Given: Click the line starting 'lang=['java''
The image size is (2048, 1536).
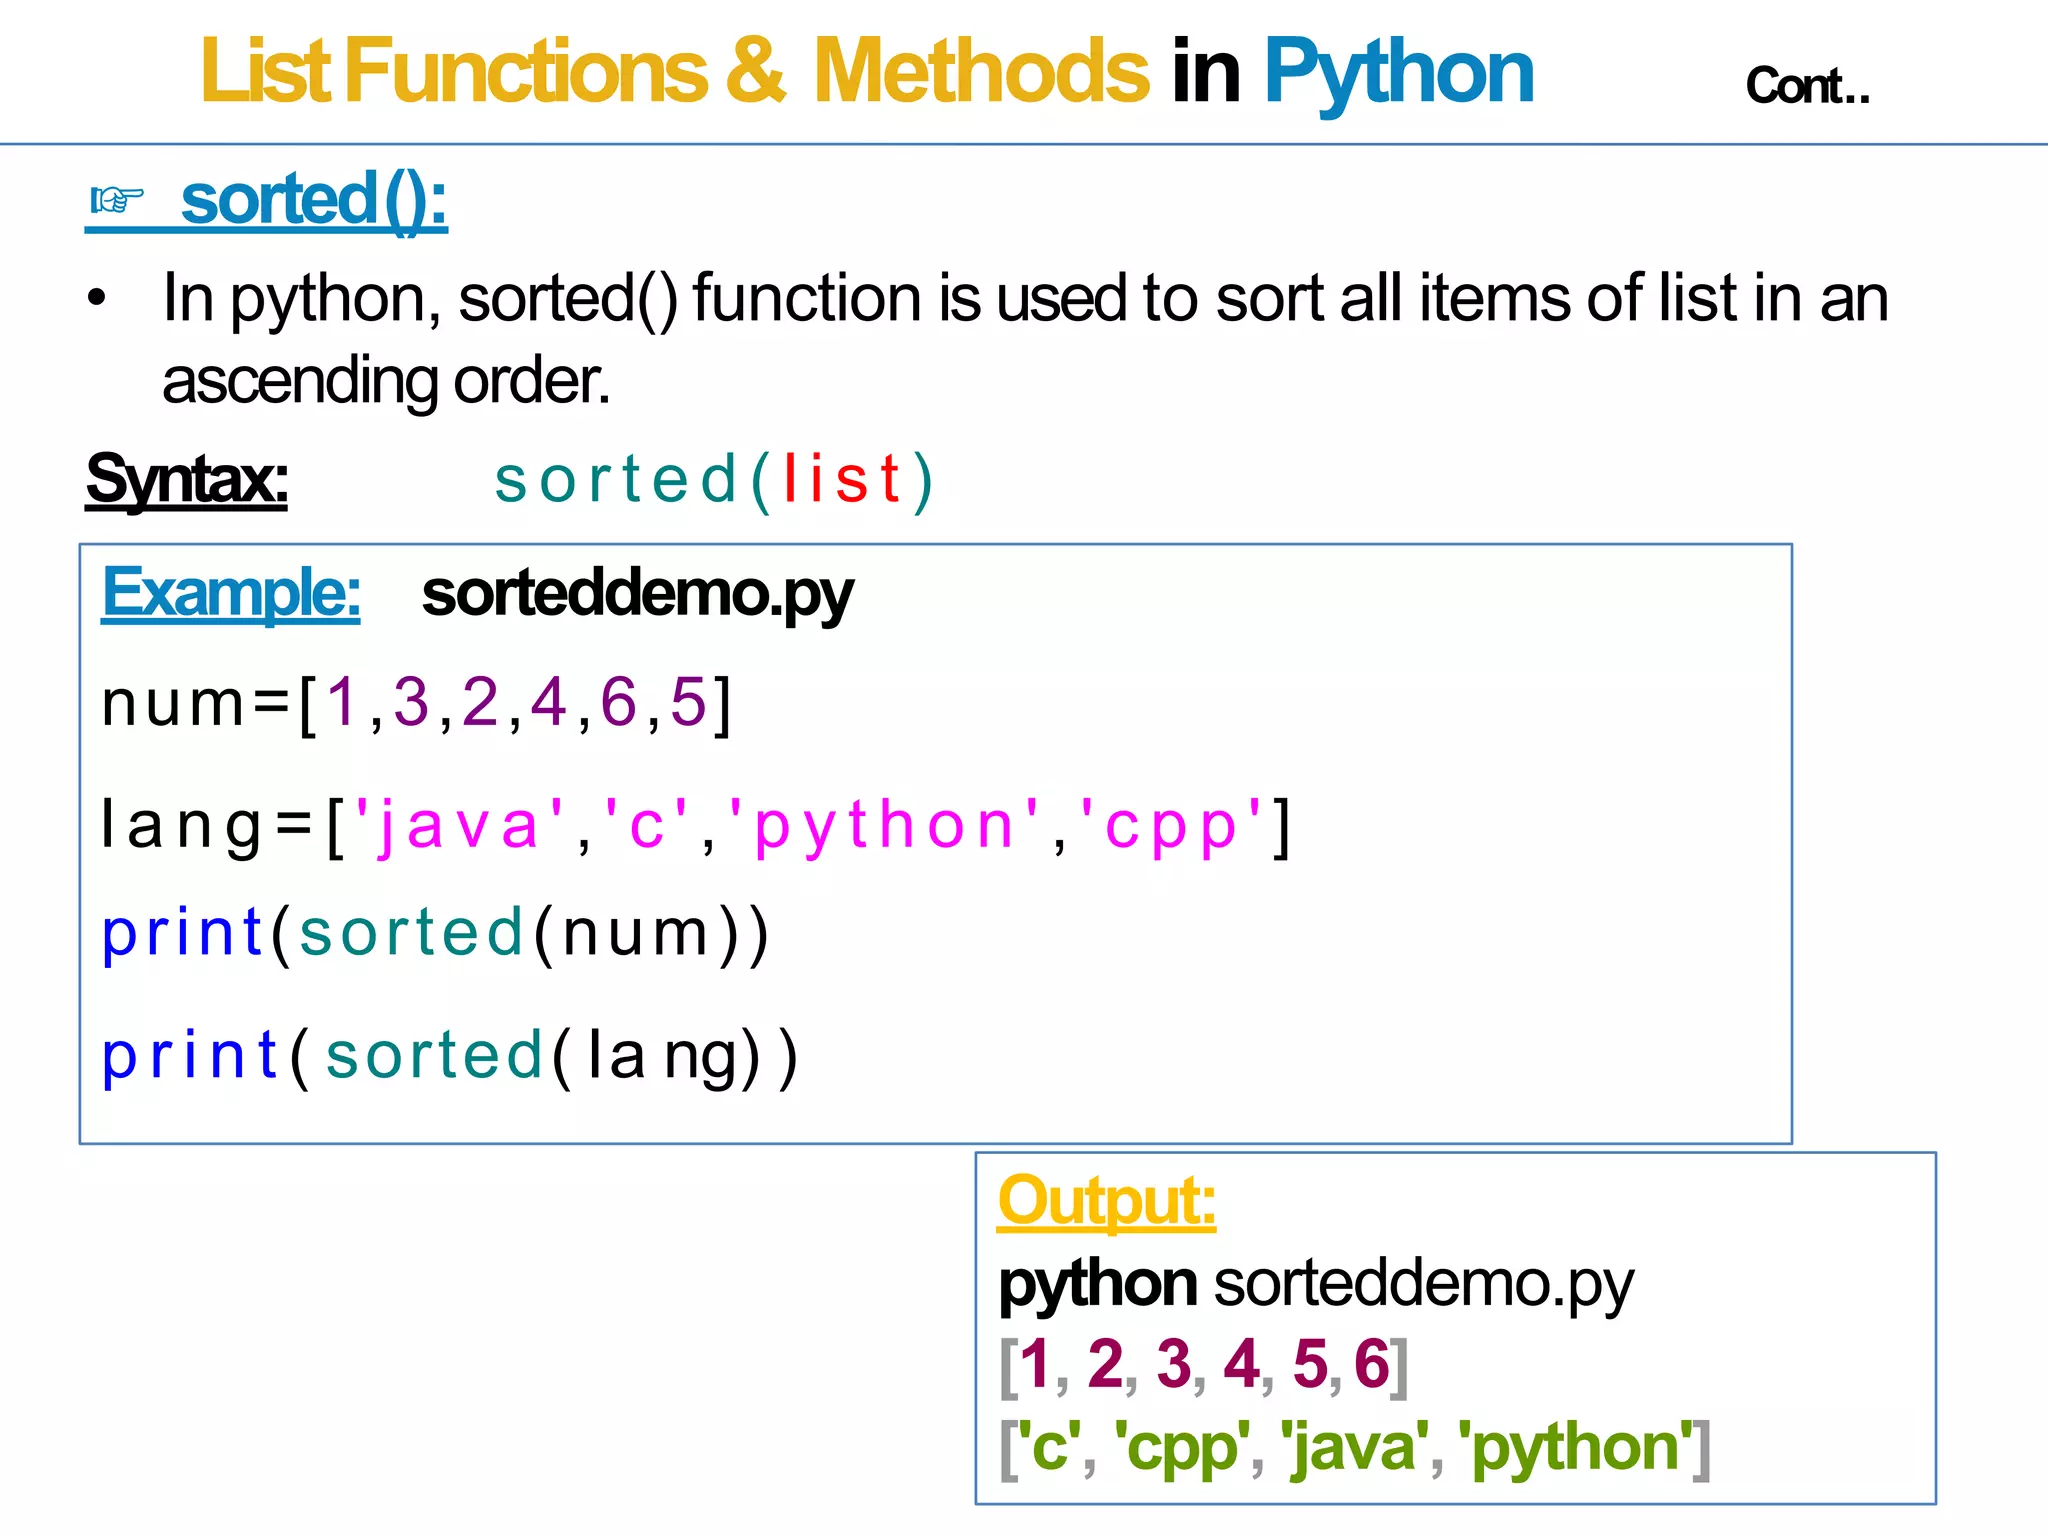Looking at the screenshot, I should (696, 828).
